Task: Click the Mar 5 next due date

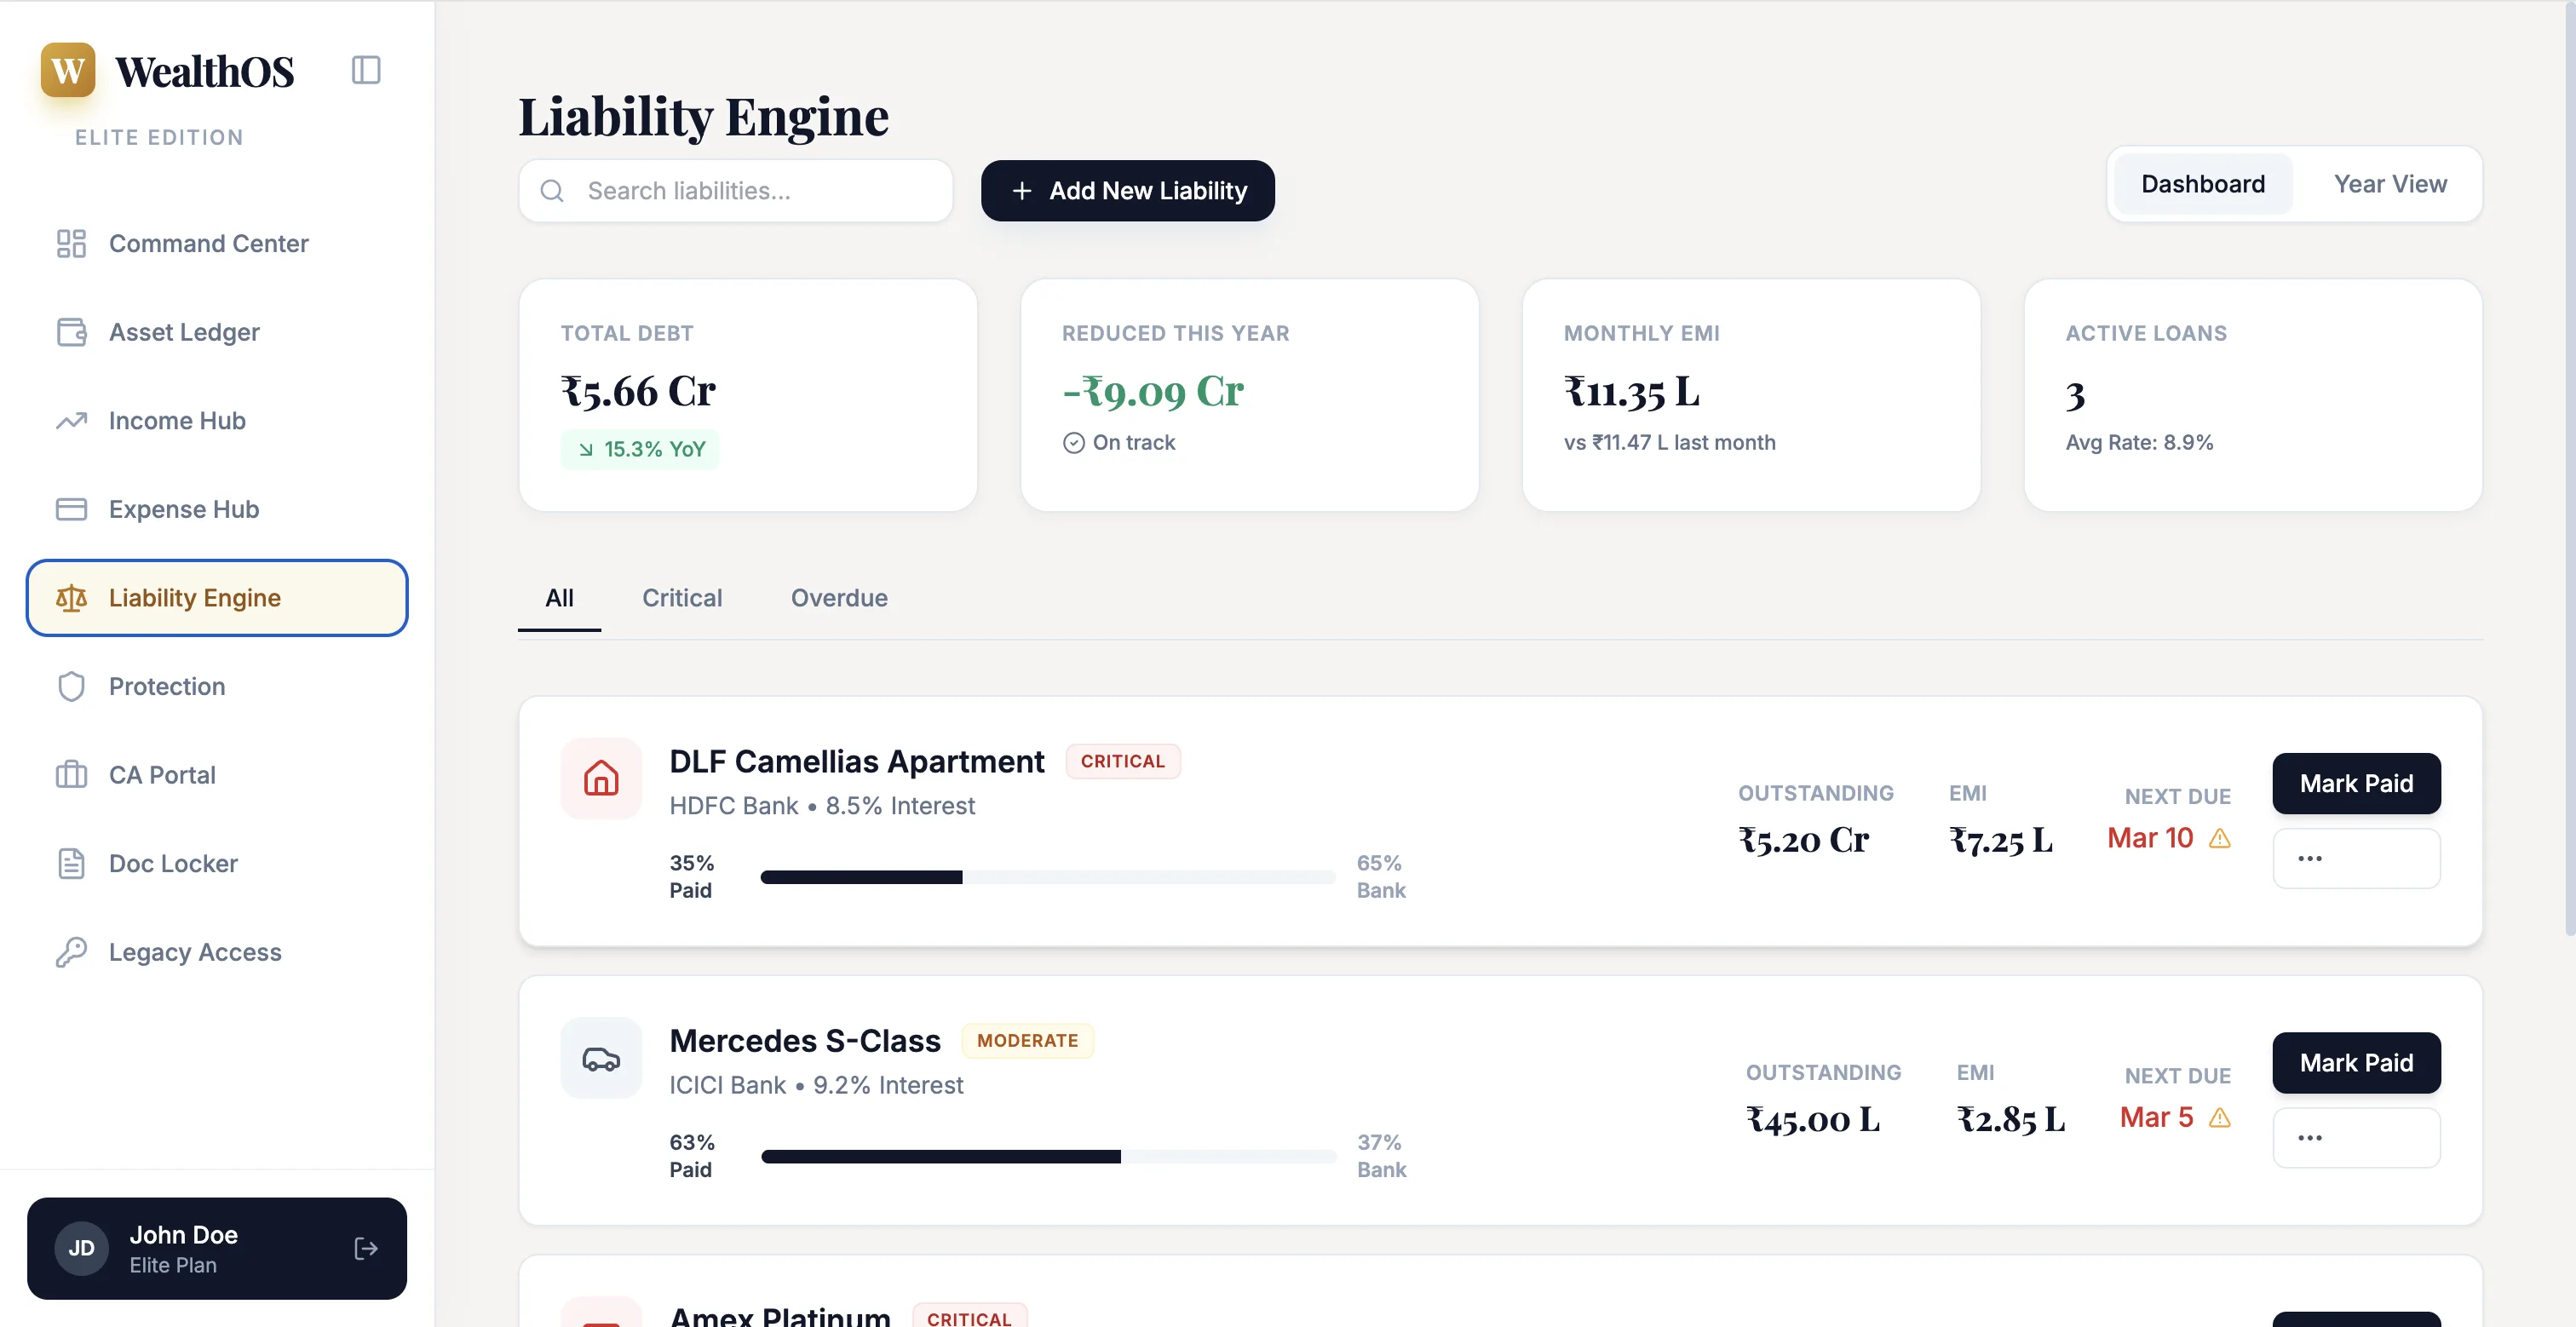Action: coord(2156,1117)
